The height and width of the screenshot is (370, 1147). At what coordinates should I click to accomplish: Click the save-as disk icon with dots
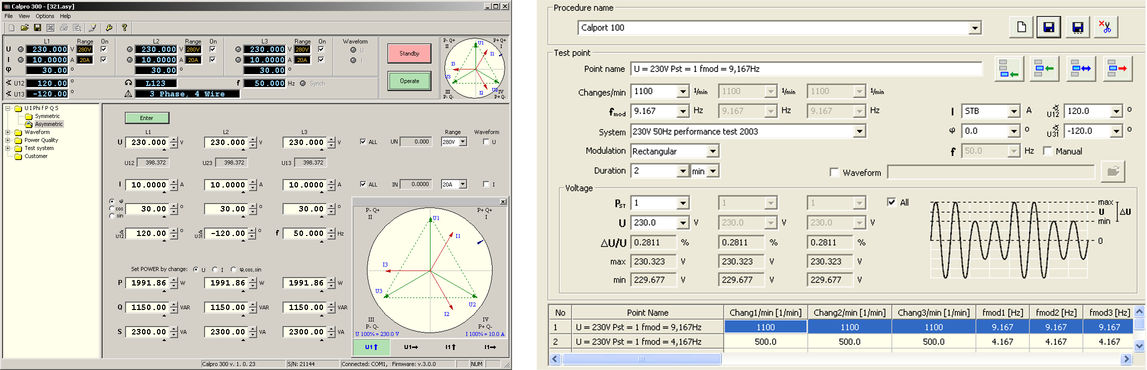(1078, 27)
